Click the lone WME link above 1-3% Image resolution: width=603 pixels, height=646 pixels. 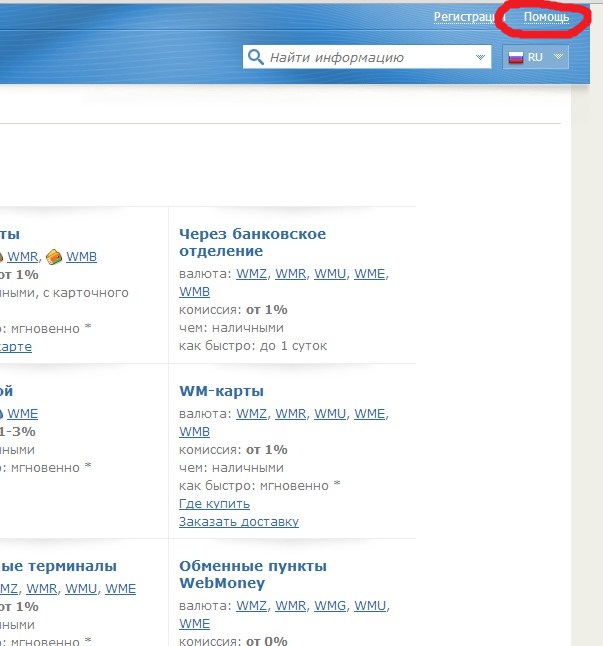[x=23, y=414]
